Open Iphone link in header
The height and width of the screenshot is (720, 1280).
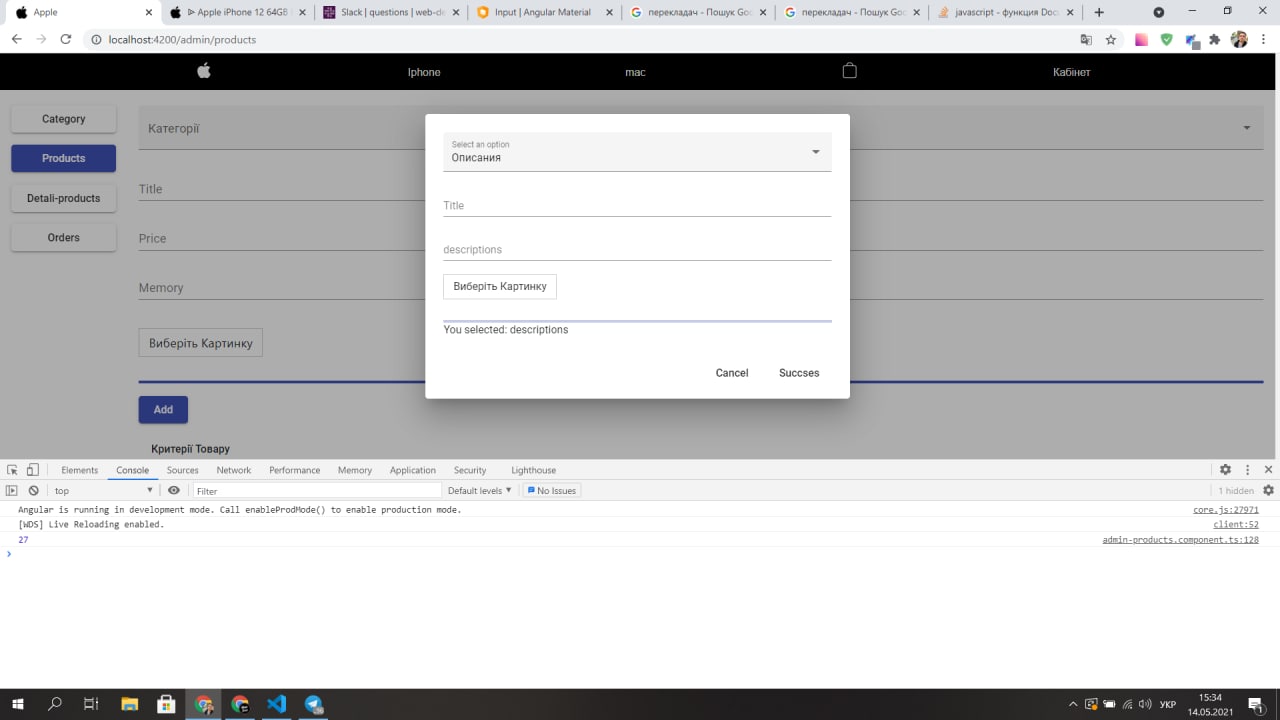click(x=424, y=72)
